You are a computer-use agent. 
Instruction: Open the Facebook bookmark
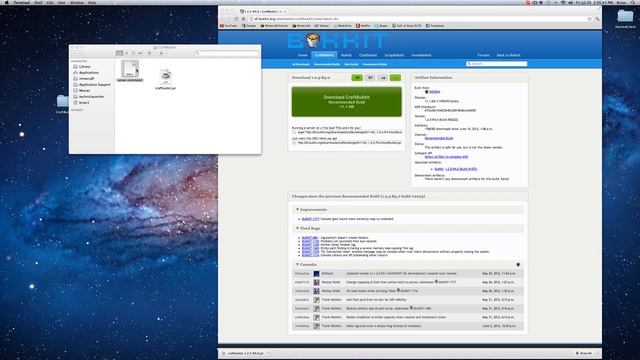pos(435,26)
